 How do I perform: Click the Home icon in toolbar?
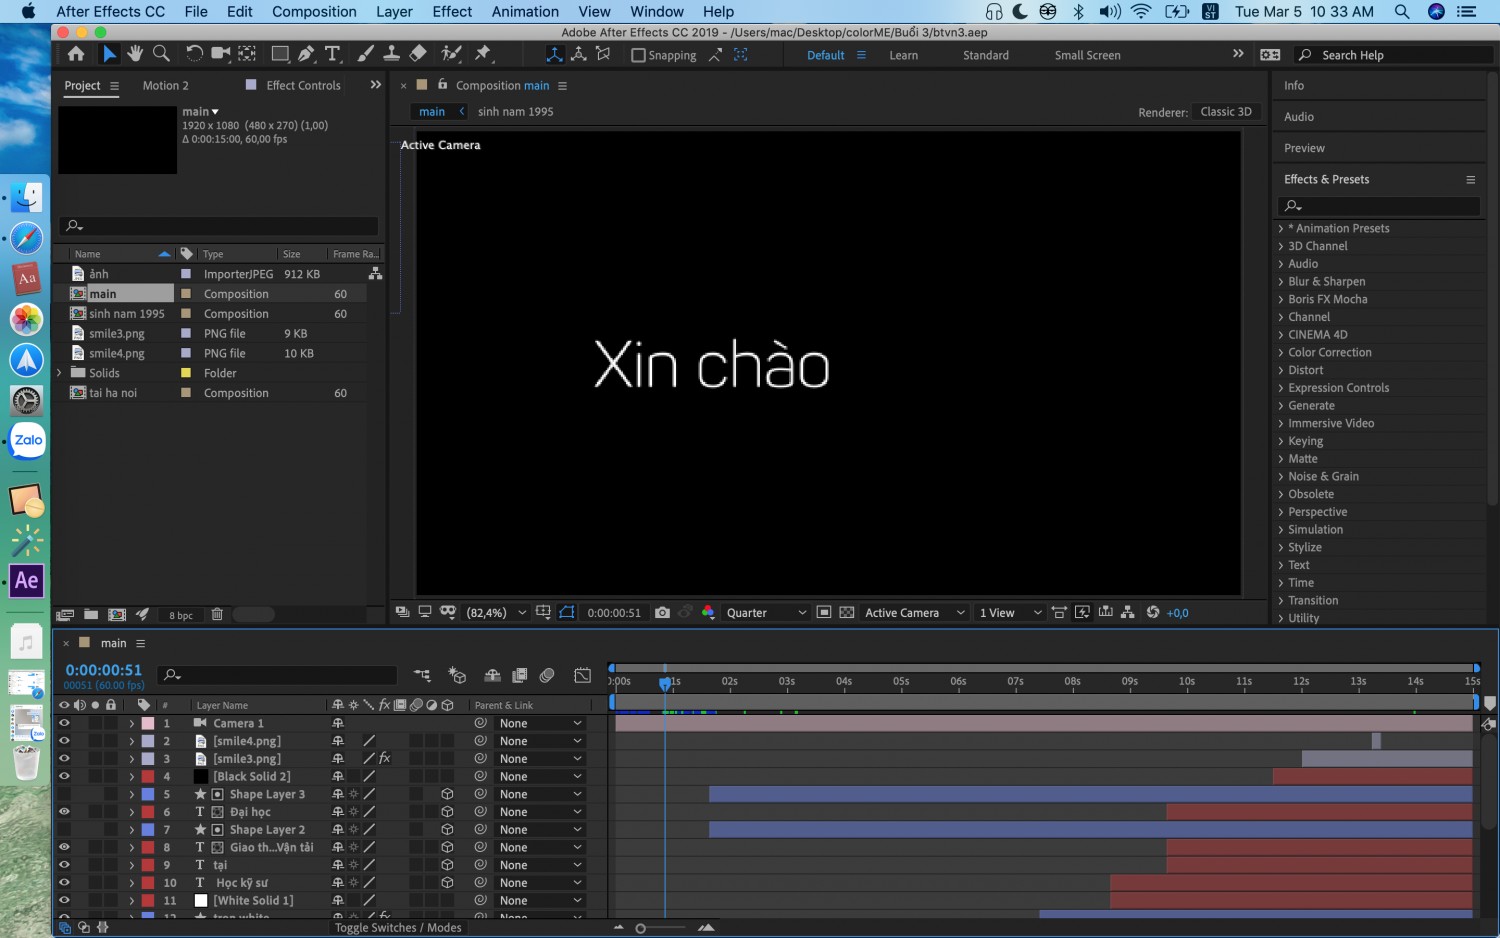pyautogui.click(x=76, y=54)
